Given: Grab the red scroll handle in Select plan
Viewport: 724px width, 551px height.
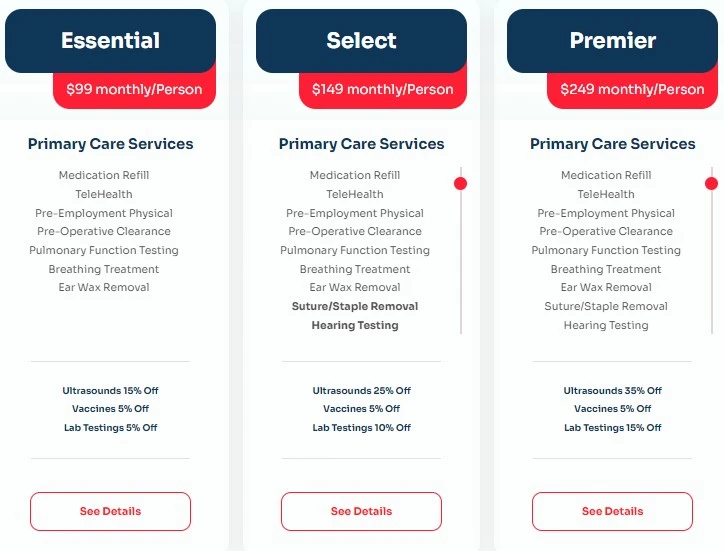Looking at the screenshot, I should click(x=460, y=183).
